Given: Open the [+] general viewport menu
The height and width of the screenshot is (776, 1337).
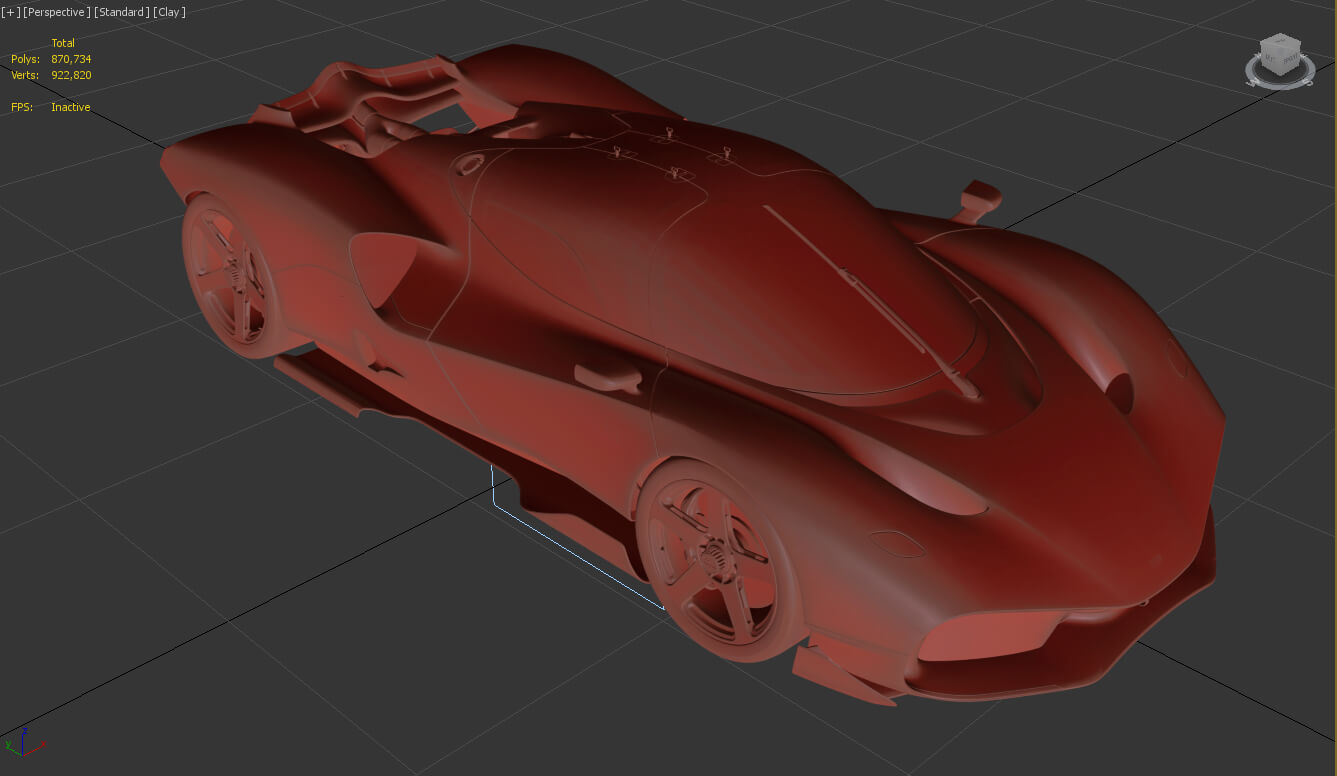Looking at the screenshot, I should pyautogui.click(x=10, y=12).
